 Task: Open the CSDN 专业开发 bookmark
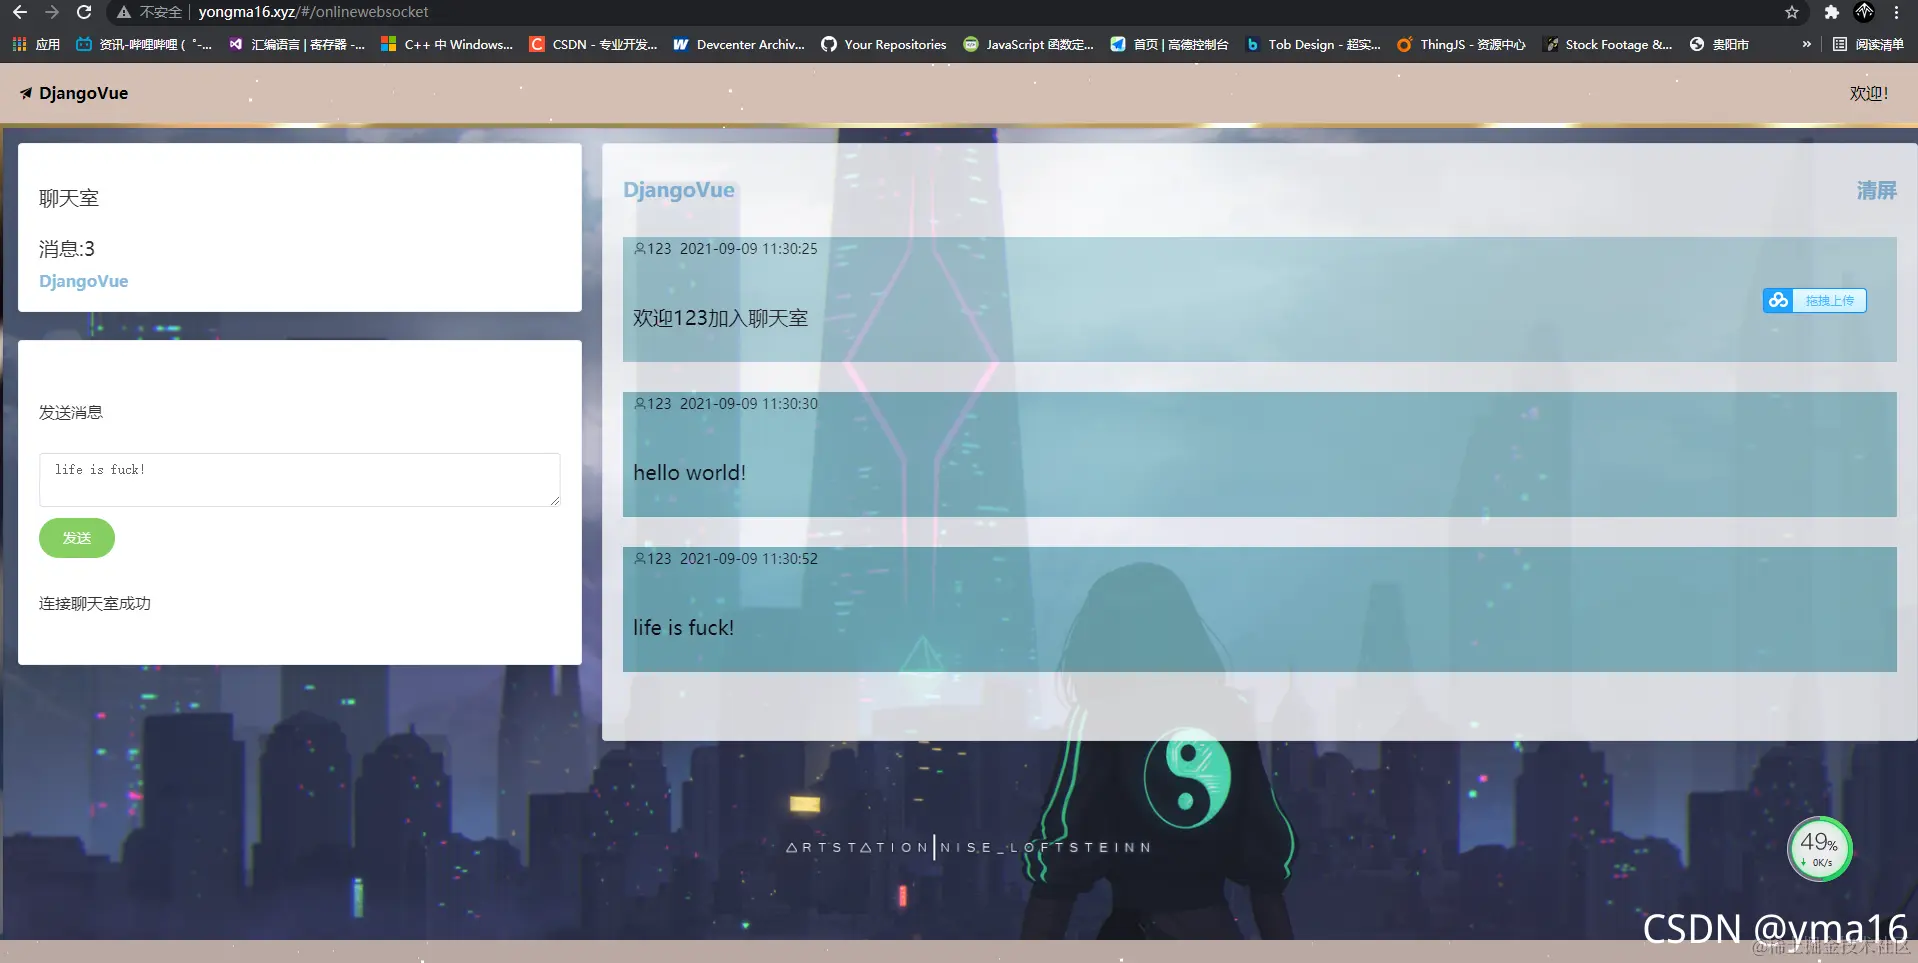pyautogui.click(x=593, y=44)
